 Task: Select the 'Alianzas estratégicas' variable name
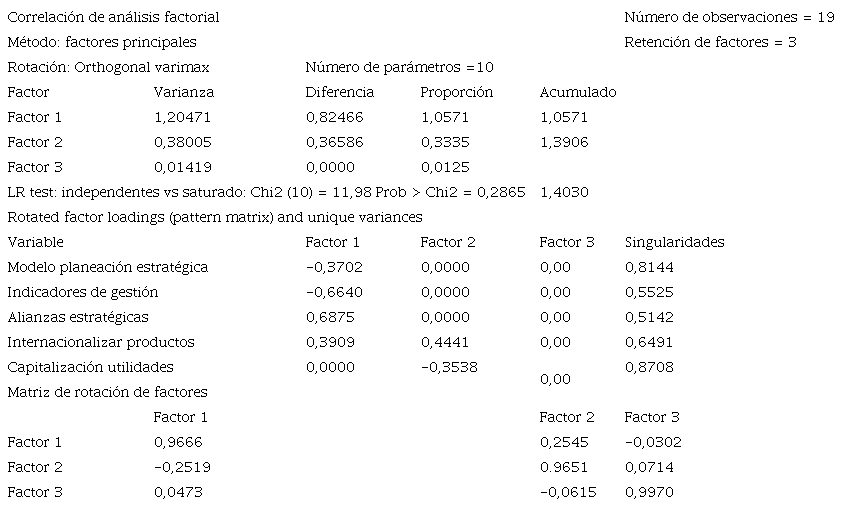(x=77, y=317)
